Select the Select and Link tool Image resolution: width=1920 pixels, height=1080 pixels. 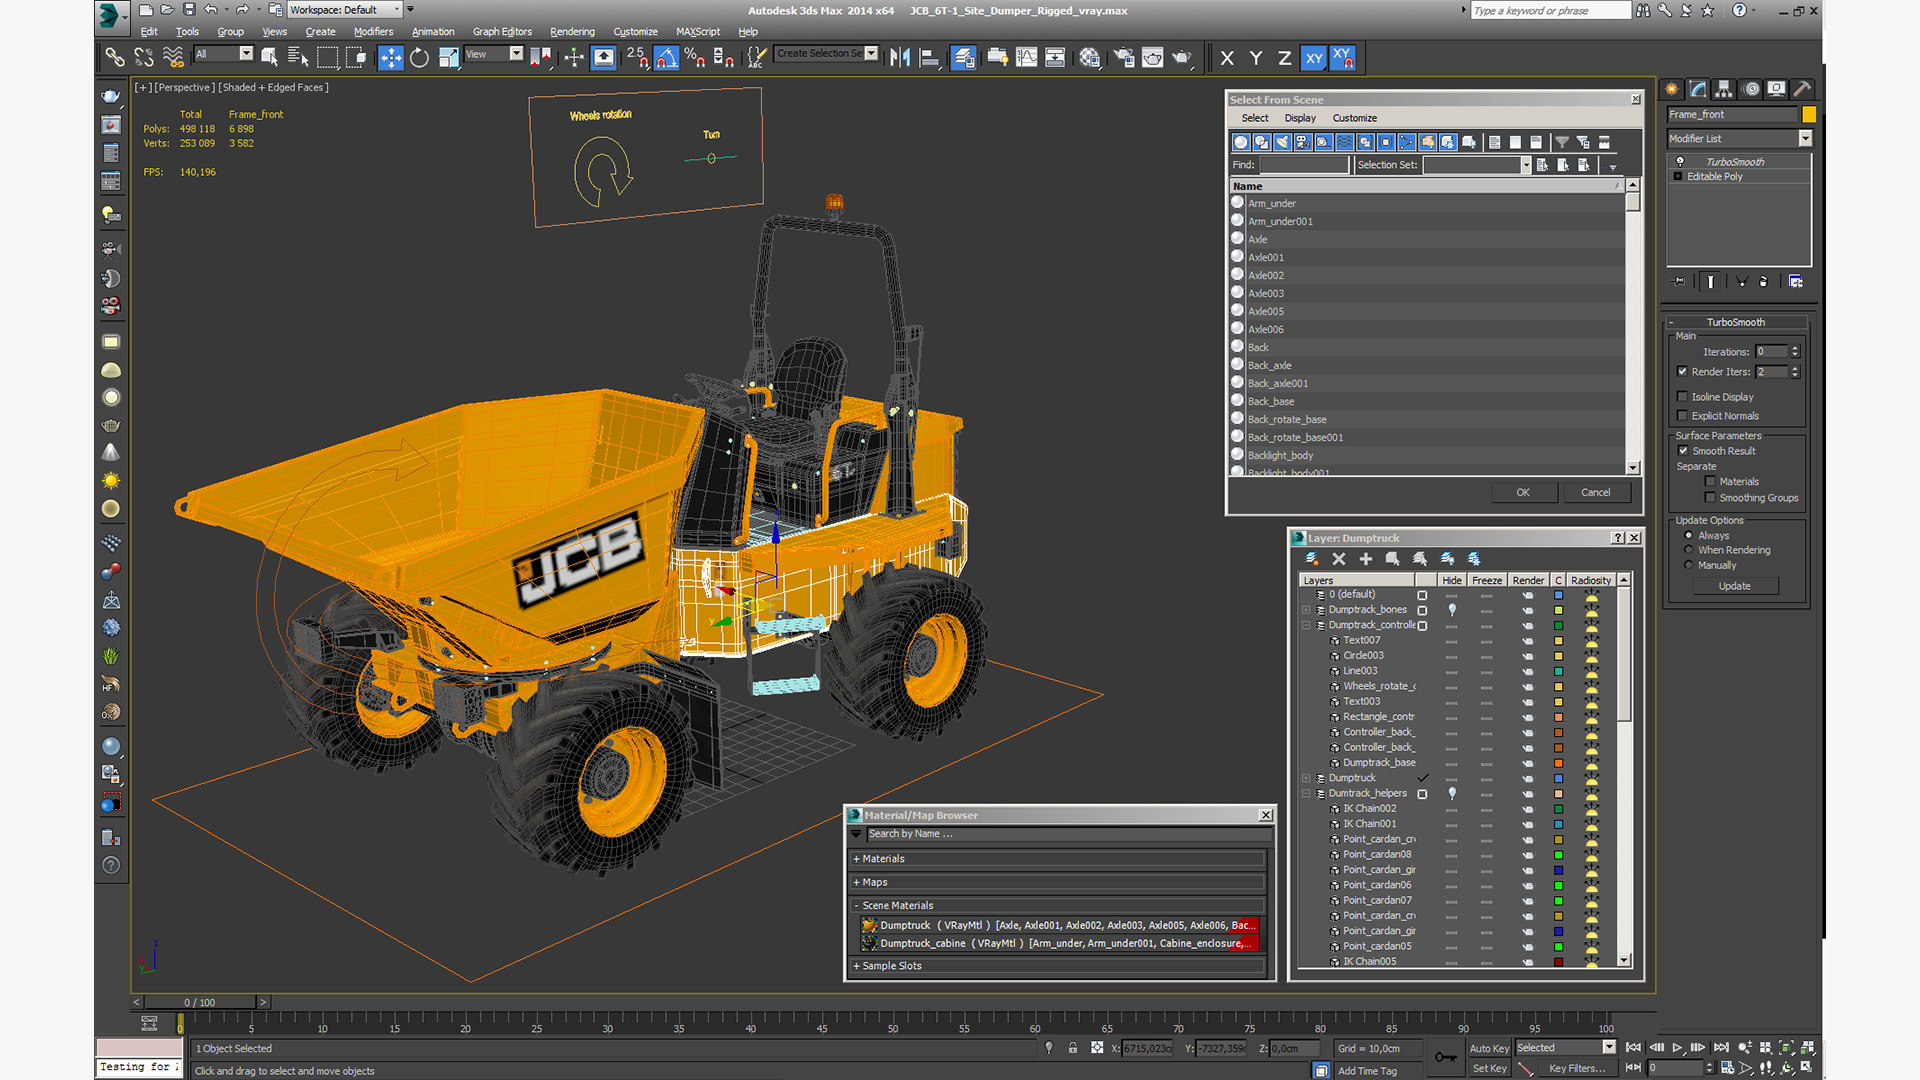coord(115,57)
